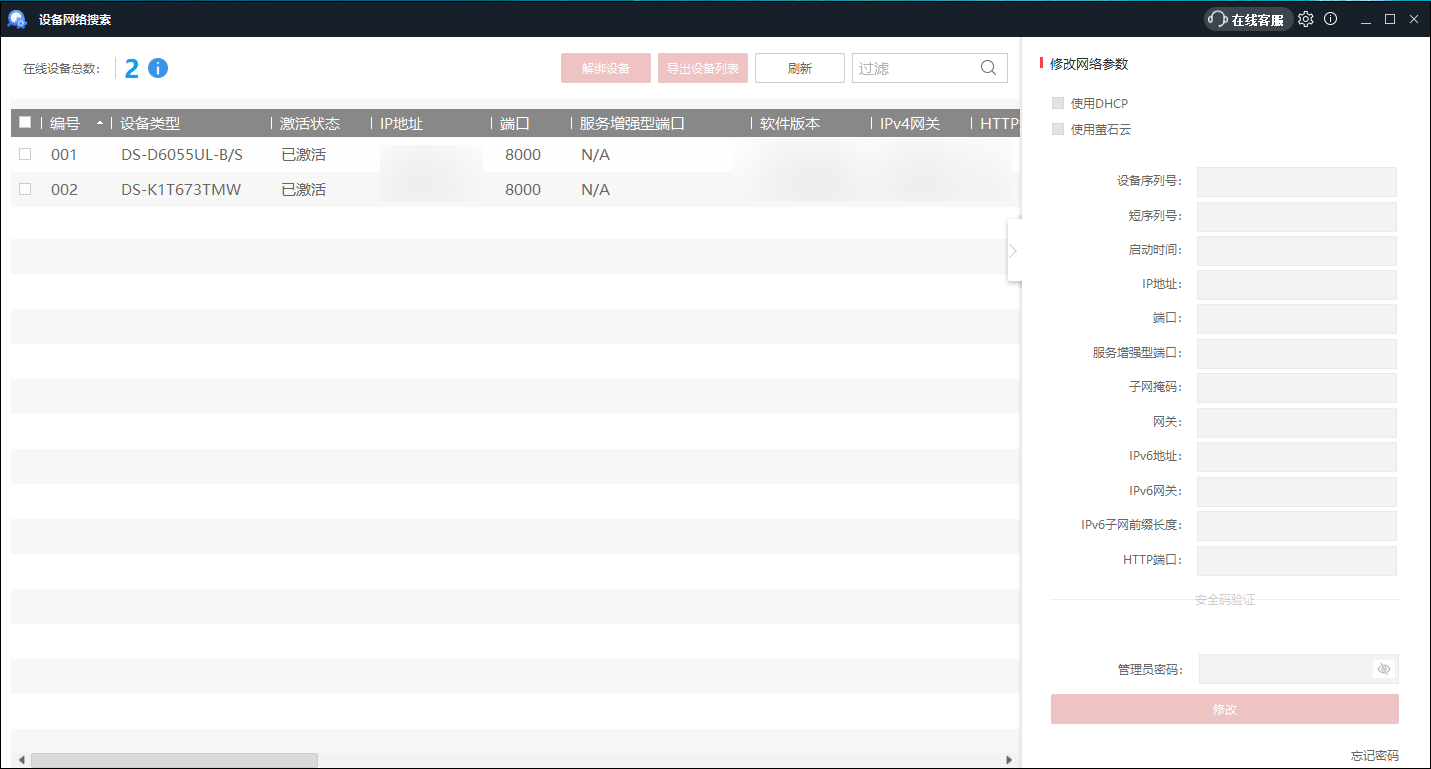The height and width of the screenshot is (769, 1431).
Task: Toggle password visibility eye icon
Action: click(x=1384, y=669)
